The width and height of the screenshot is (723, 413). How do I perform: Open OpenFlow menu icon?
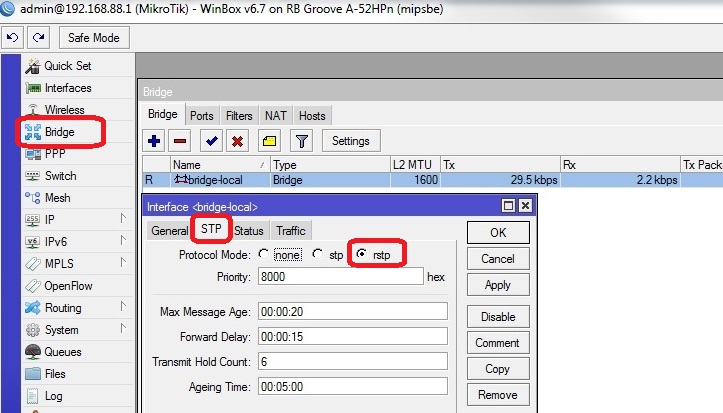click(x=33, y=286)
